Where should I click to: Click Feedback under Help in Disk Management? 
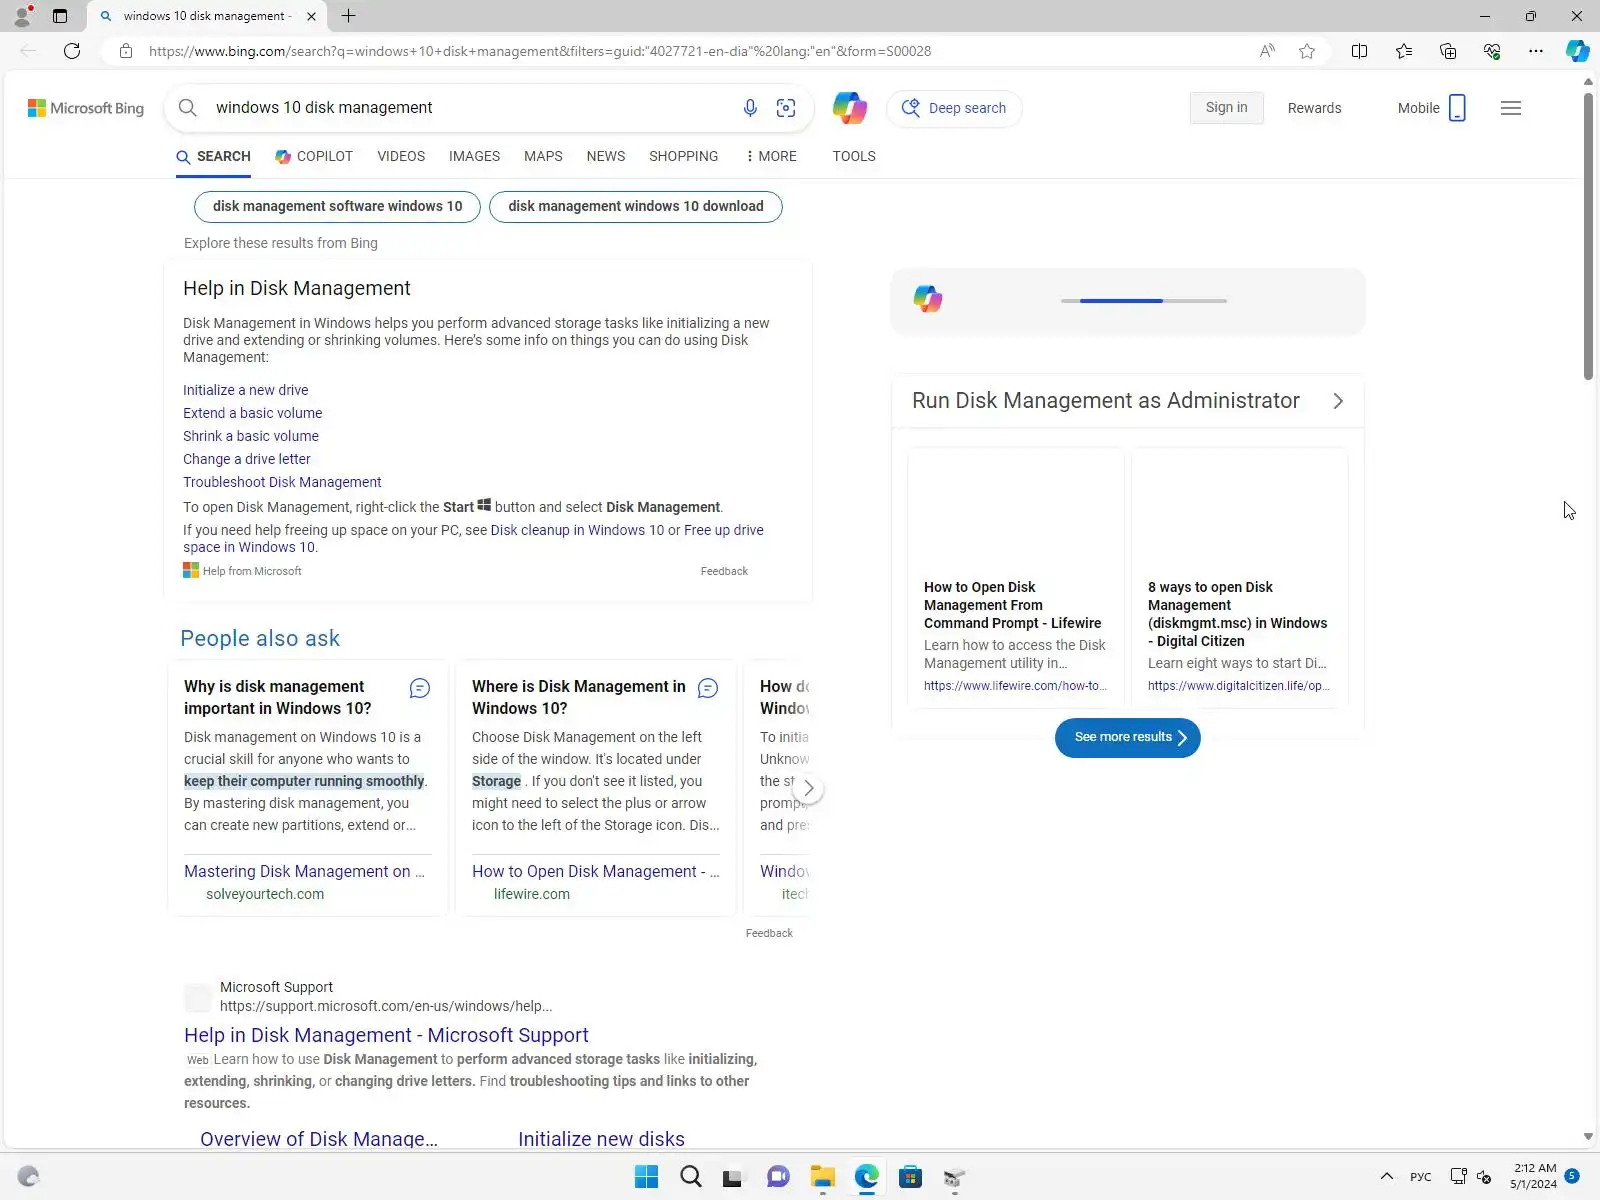(x=724, y=571)
